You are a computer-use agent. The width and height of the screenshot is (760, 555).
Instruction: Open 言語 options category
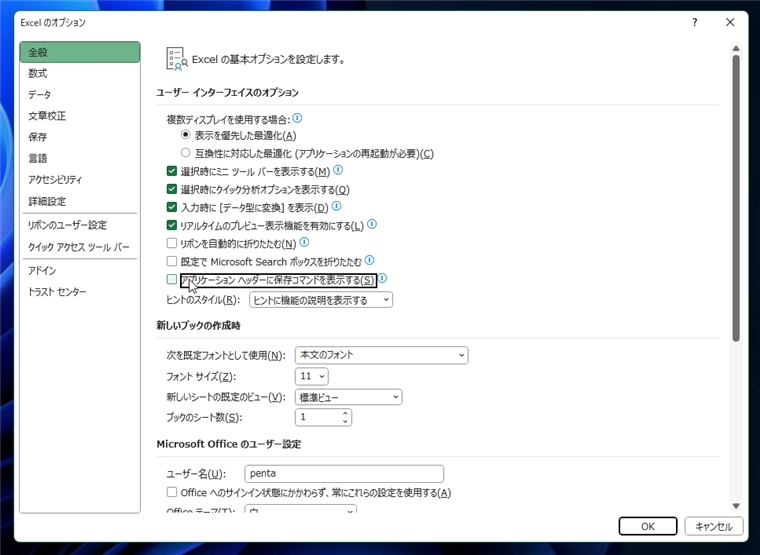[80, 159]
